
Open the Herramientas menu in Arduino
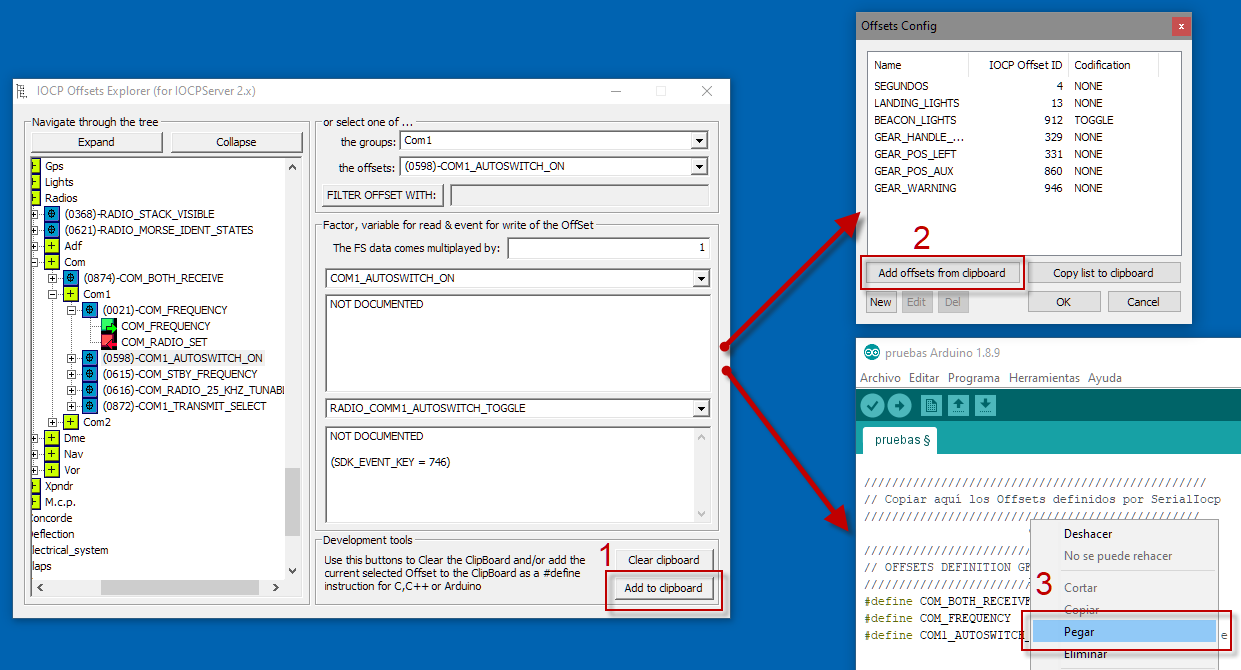tap(1044, 378)
